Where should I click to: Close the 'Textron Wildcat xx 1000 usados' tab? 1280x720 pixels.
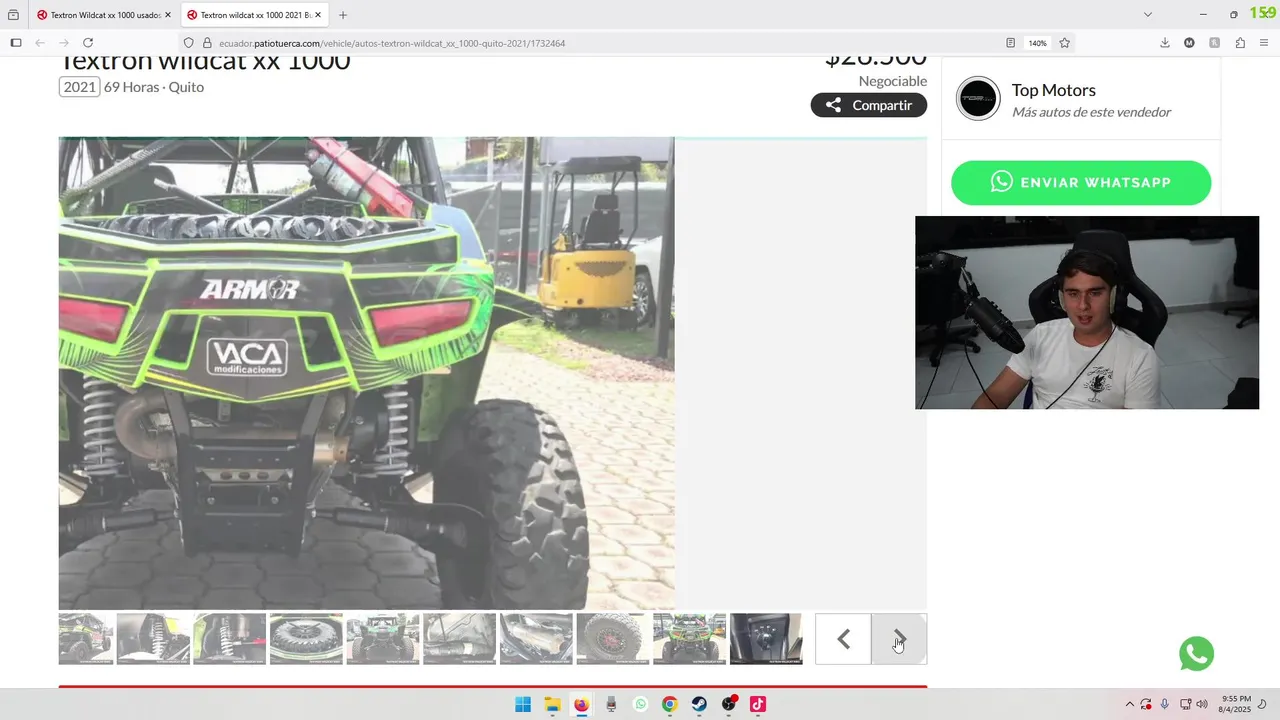[168, 15]
